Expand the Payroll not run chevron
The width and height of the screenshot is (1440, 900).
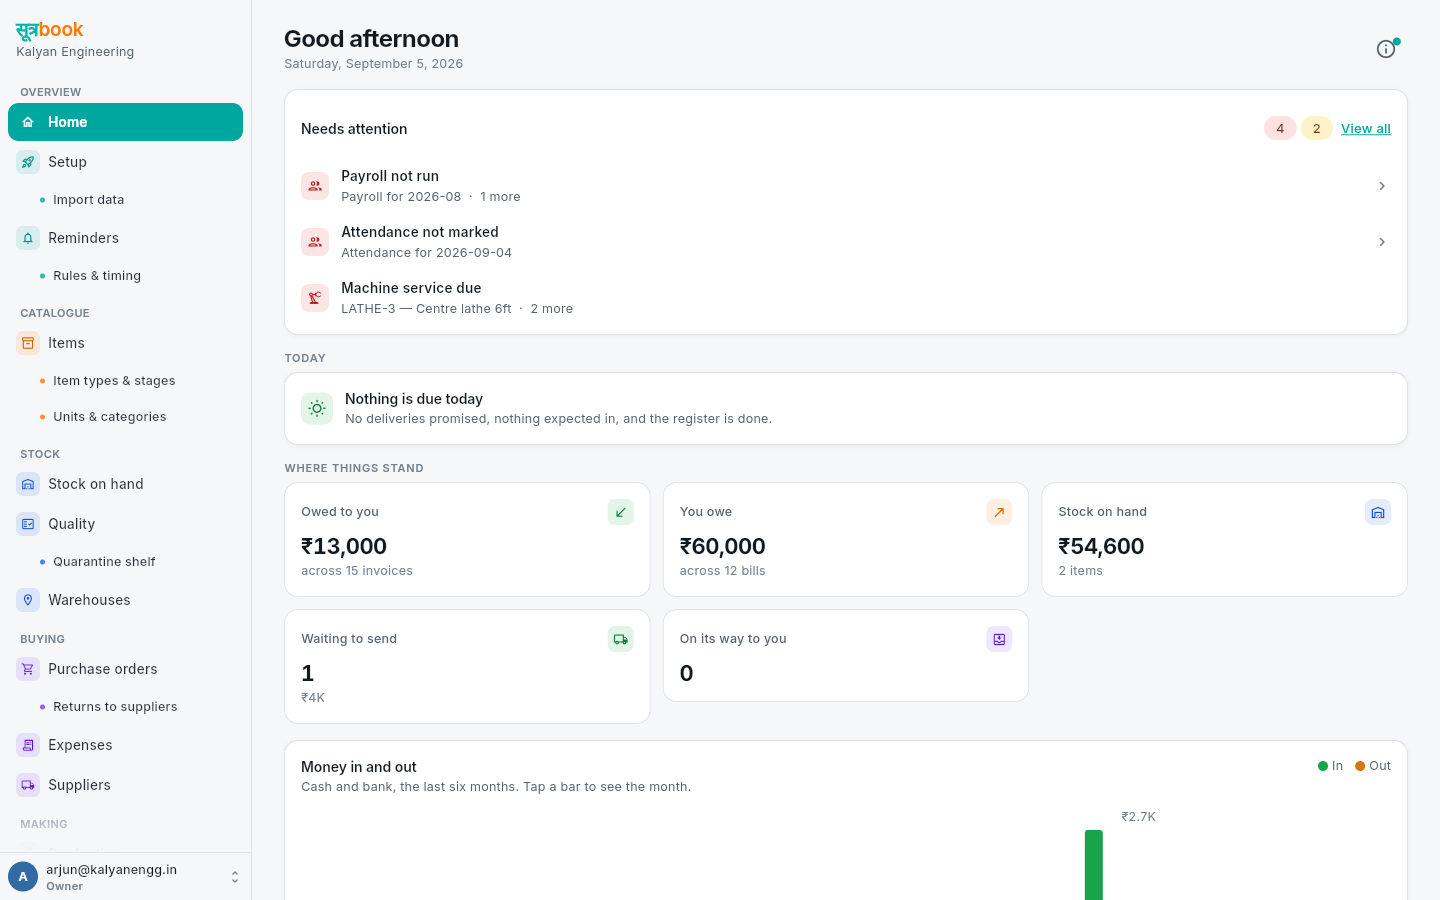tap(1382, 186)
